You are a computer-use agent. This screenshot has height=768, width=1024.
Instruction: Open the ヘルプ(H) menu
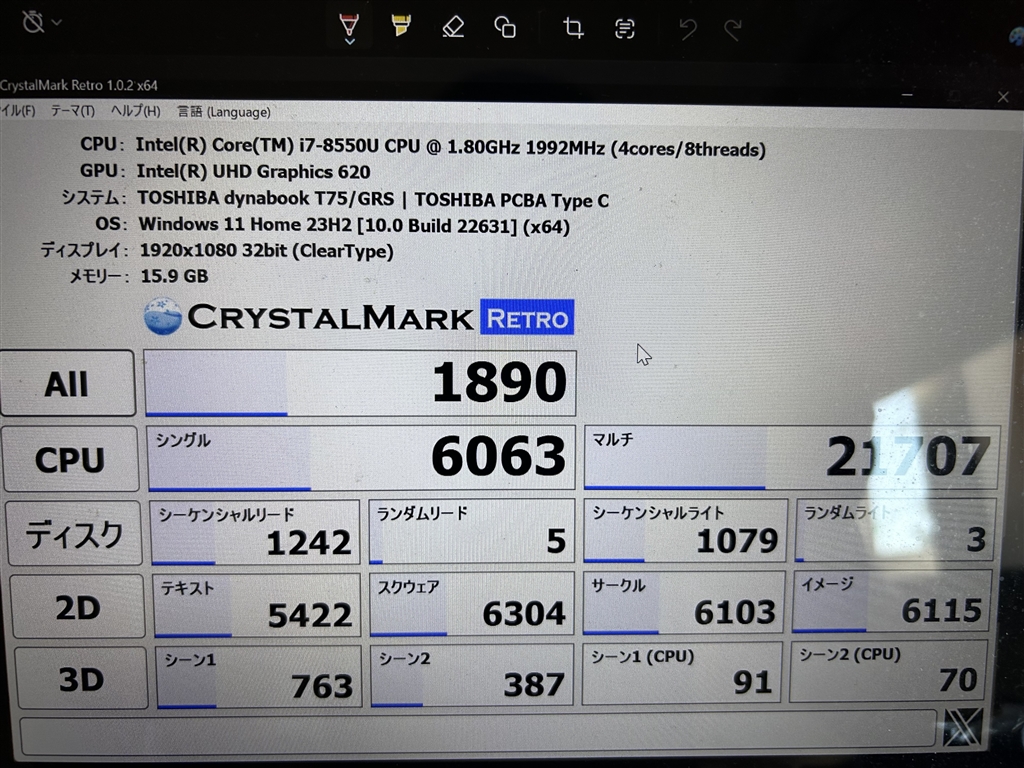click(x=135, y=111)
